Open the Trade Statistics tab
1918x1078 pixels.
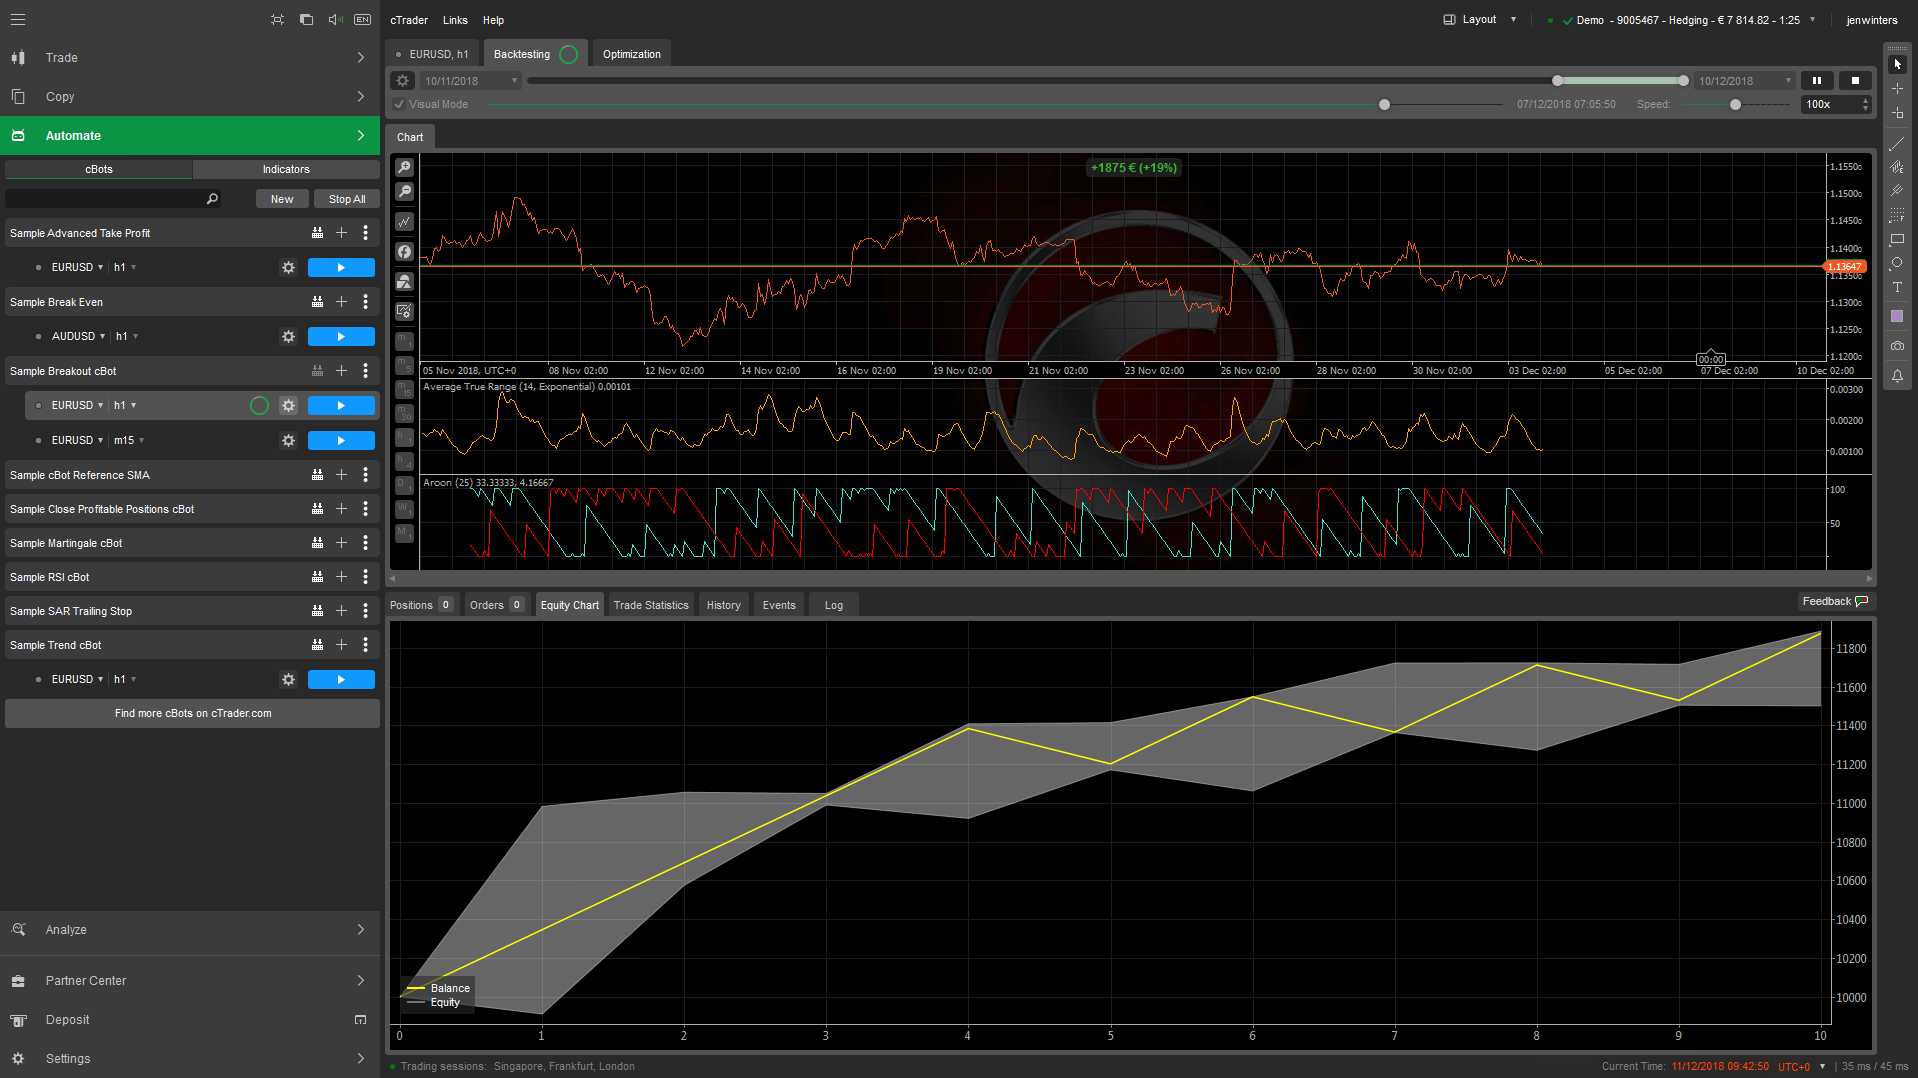(651, 606)
